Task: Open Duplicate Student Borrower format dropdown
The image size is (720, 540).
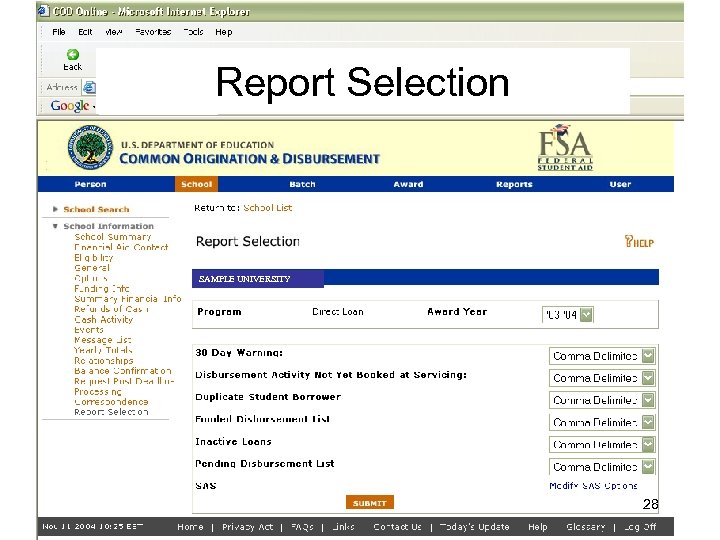Action: point(602,400)
